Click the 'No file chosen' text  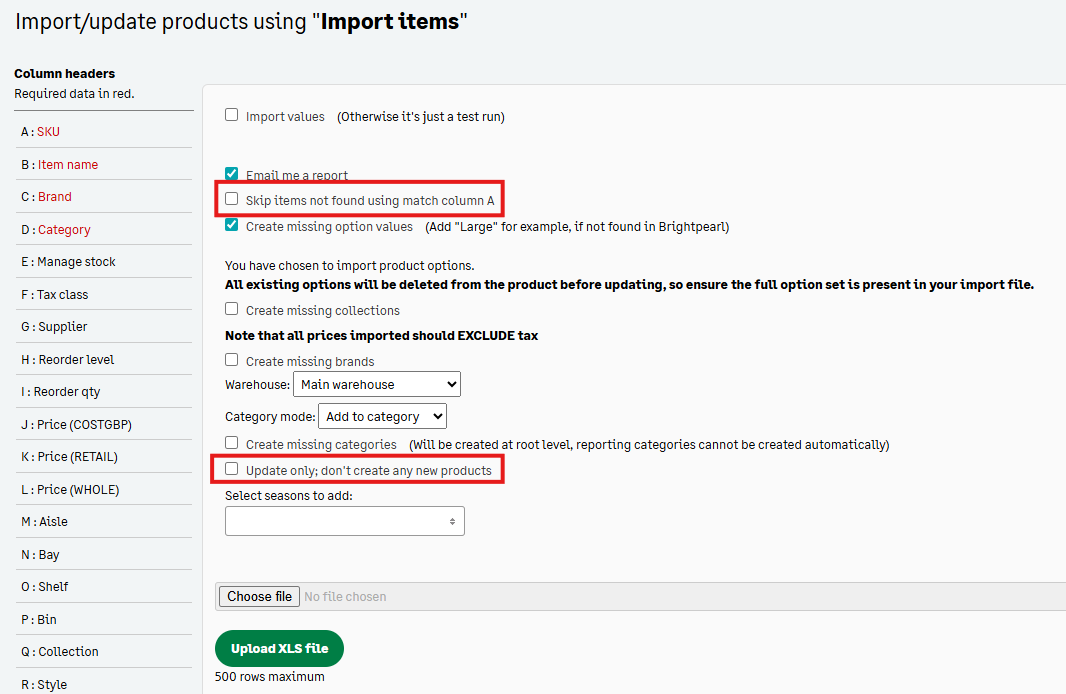pyautogui.click(x=345, y=597)
